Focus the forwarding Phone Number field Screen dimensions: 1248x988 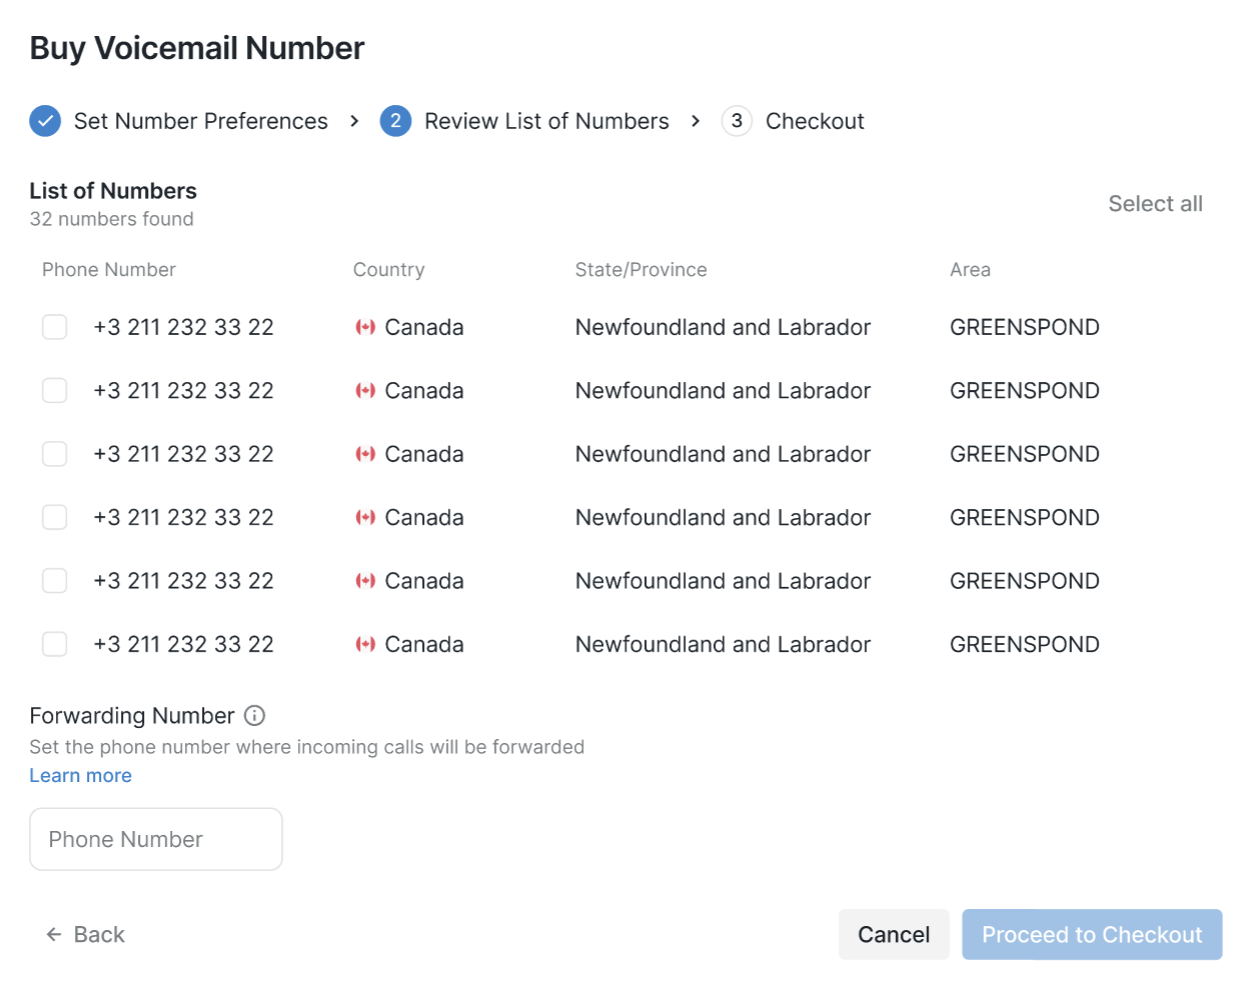tap(156, 839)
